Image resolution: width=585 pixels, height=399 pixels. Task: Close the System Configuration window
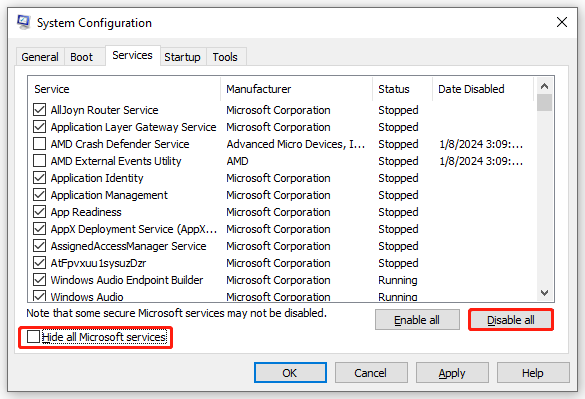pyautogui.click(x=561, y=22)
